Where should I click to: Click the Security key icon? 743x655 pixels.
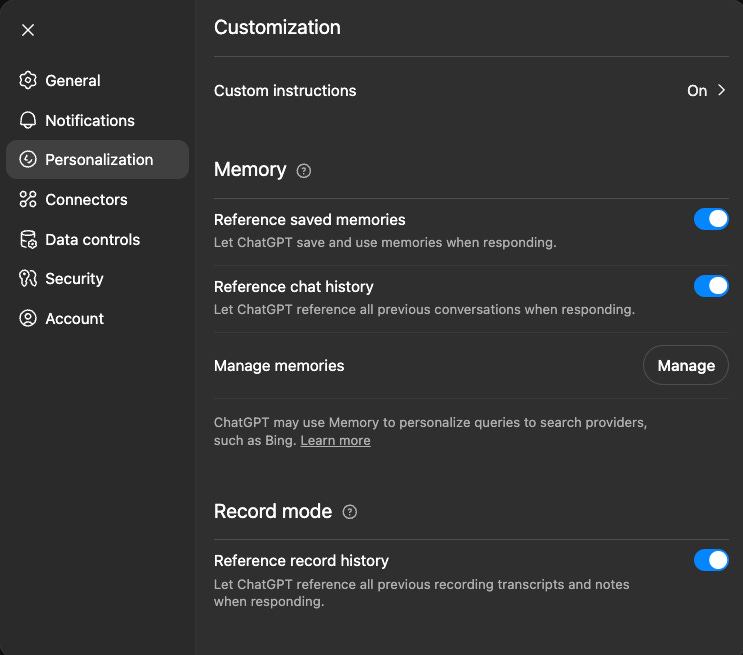coord(28,279)
